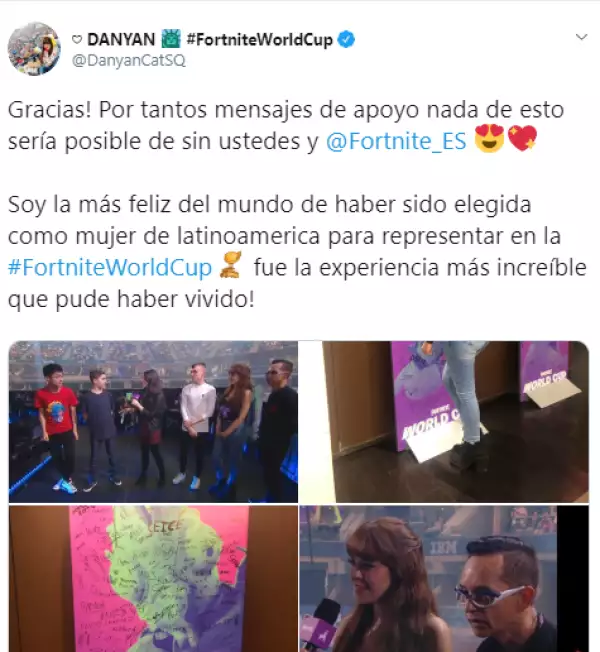This screenshot has width=600, height=652.
Task: Click the blue verified badge icon
Action: coord(346,40)
